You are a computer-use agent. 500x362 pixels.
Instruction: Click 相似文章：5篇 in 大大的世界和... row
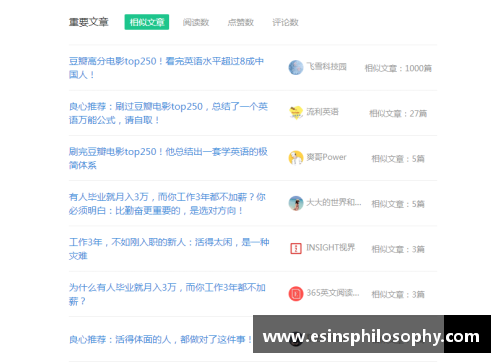tap(398, 204)
